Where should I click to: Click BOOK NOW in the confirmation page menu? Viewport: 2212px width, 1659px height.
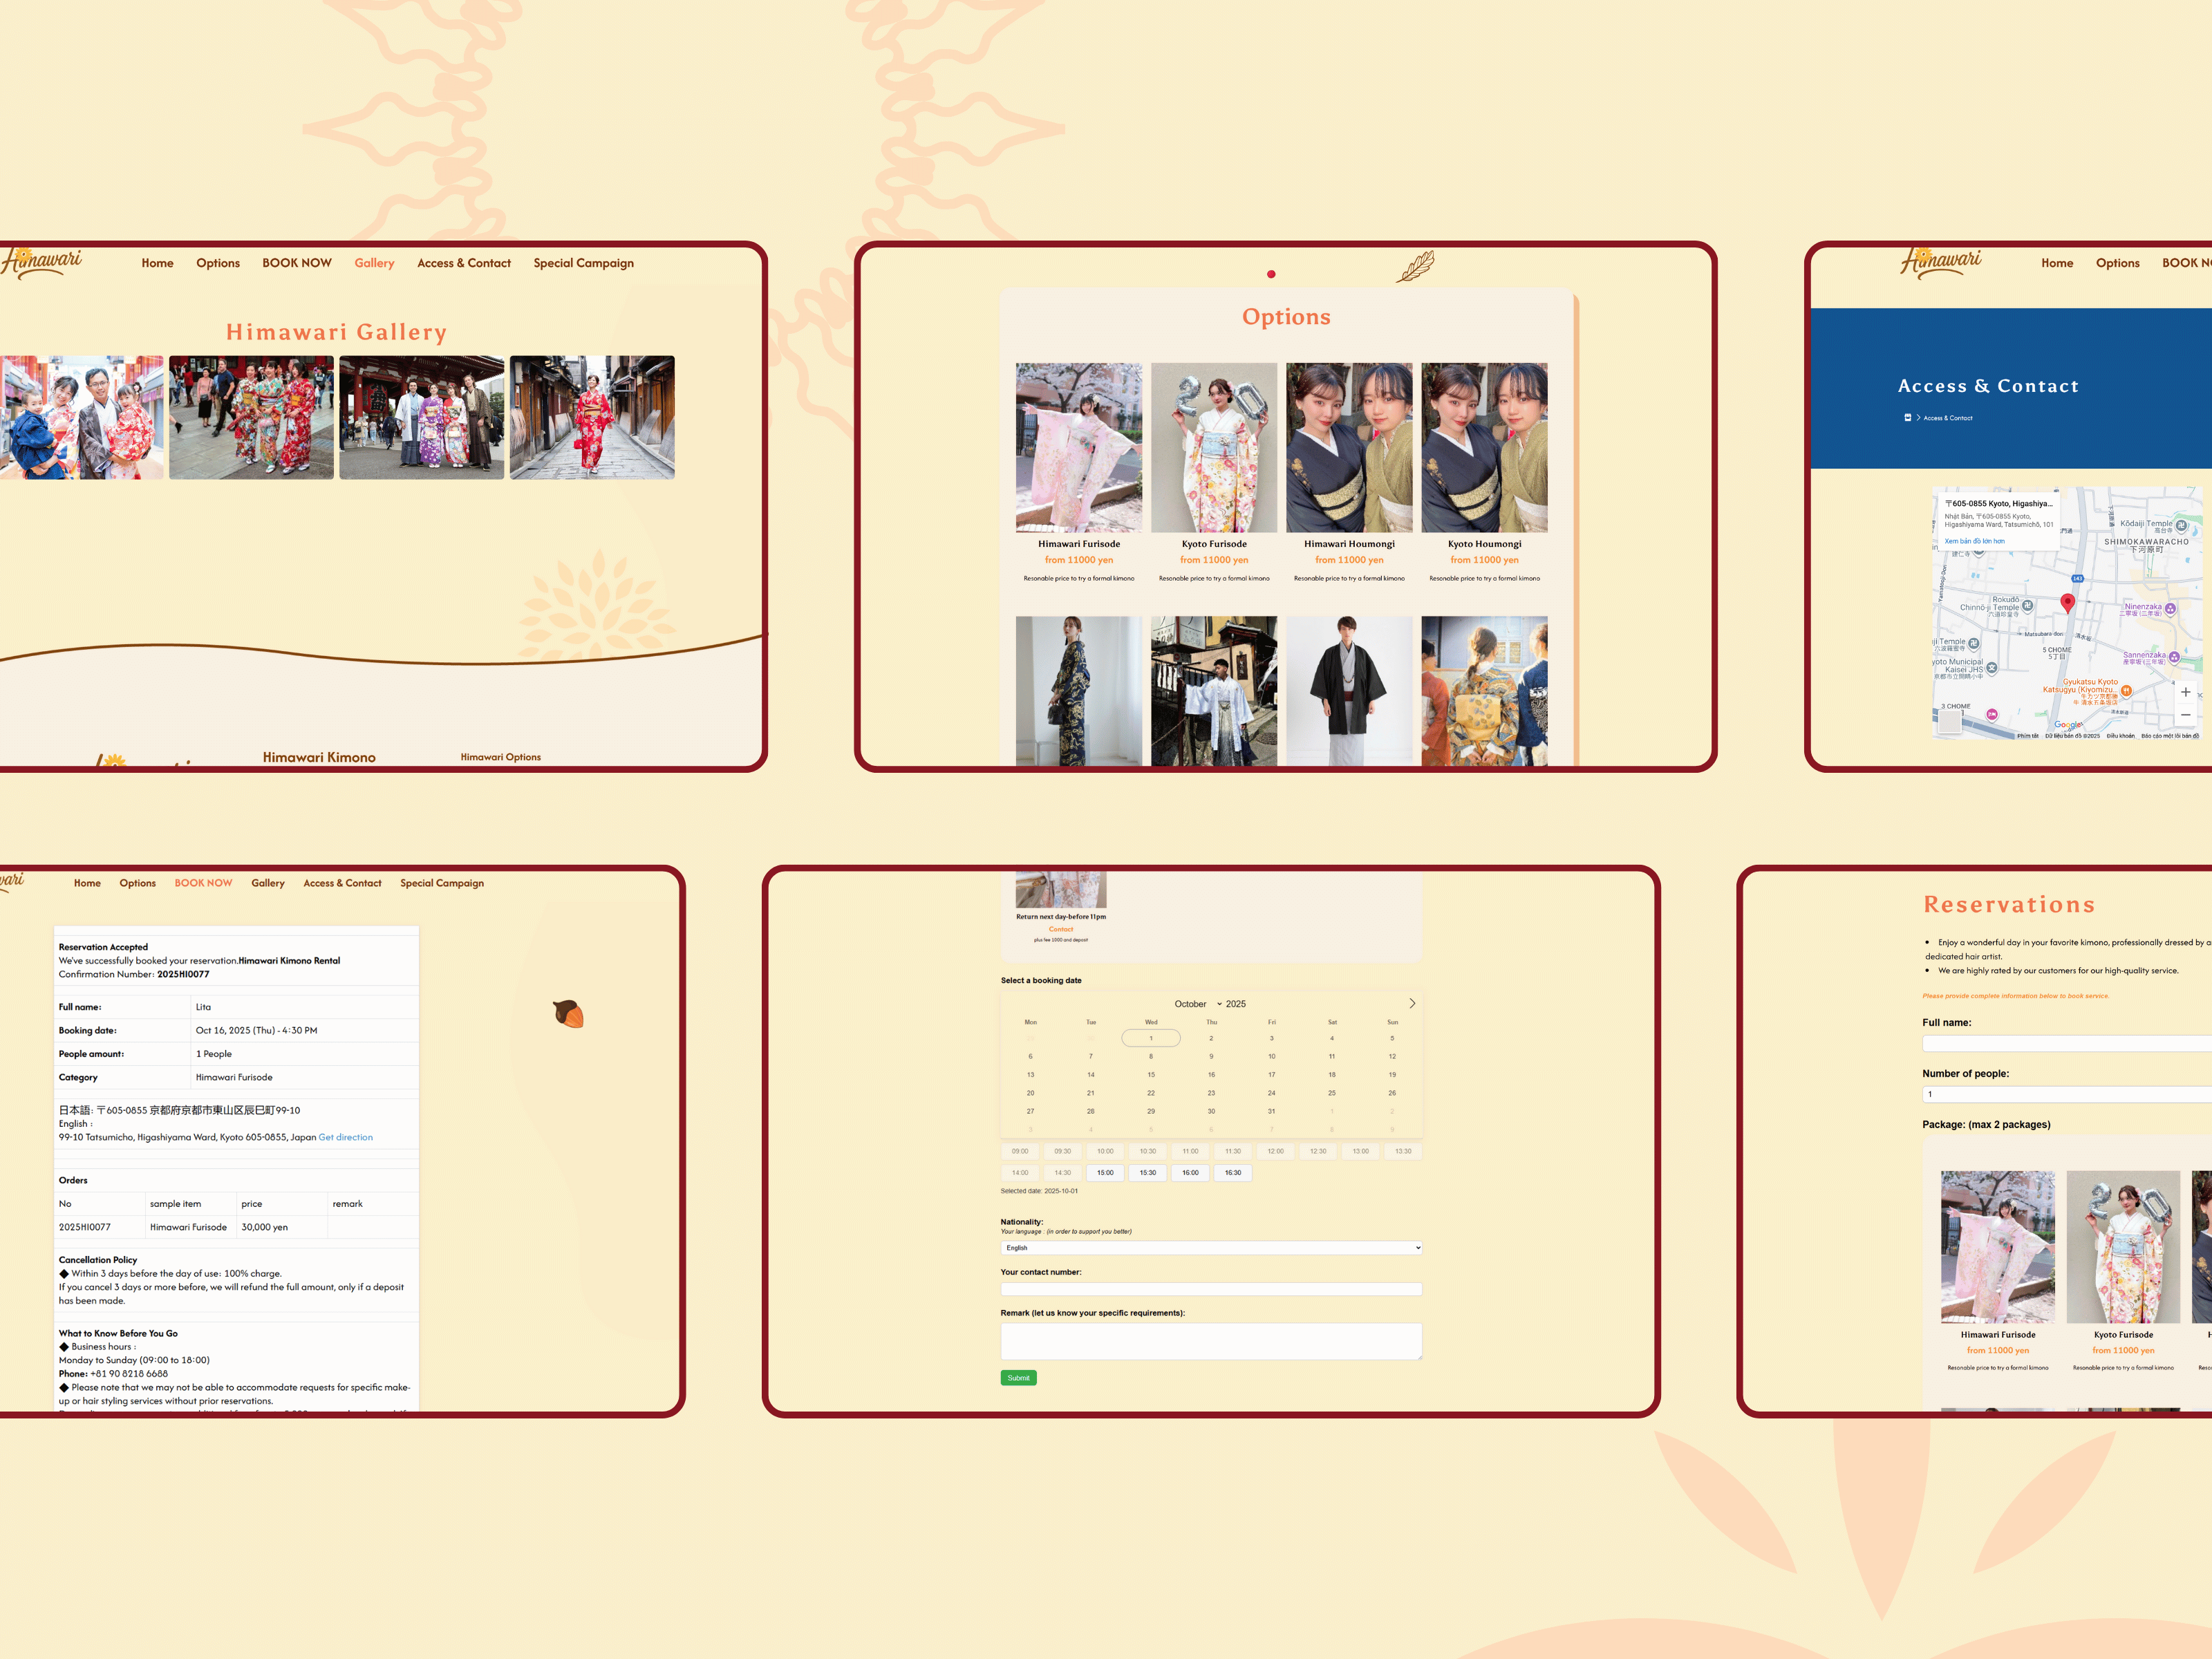[203, 883]
